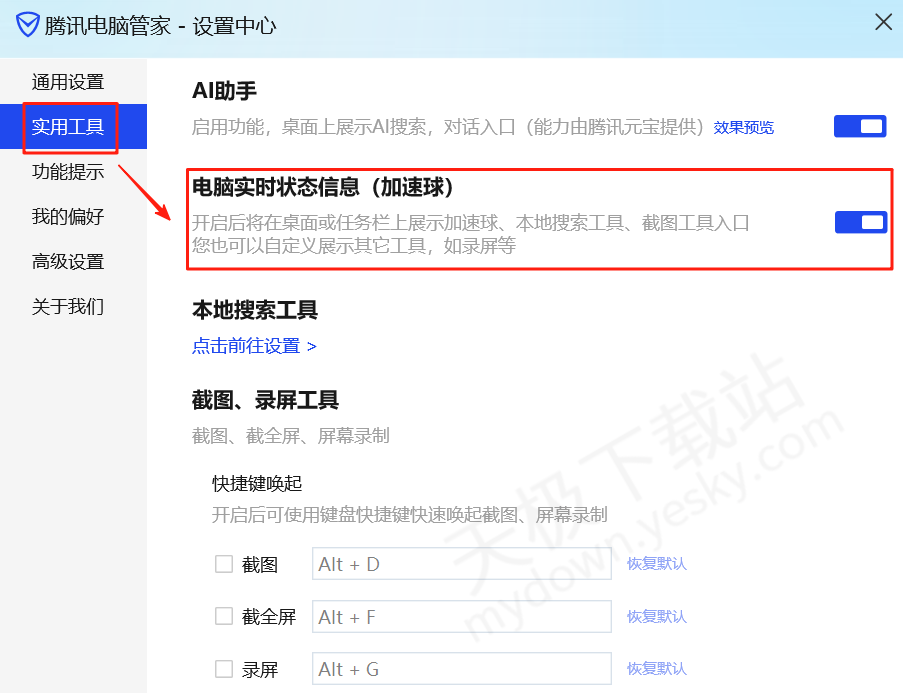Enable the 截图 shortcut checkbox
This screenshot has height=693, width=903.
[x=224, y=564]
